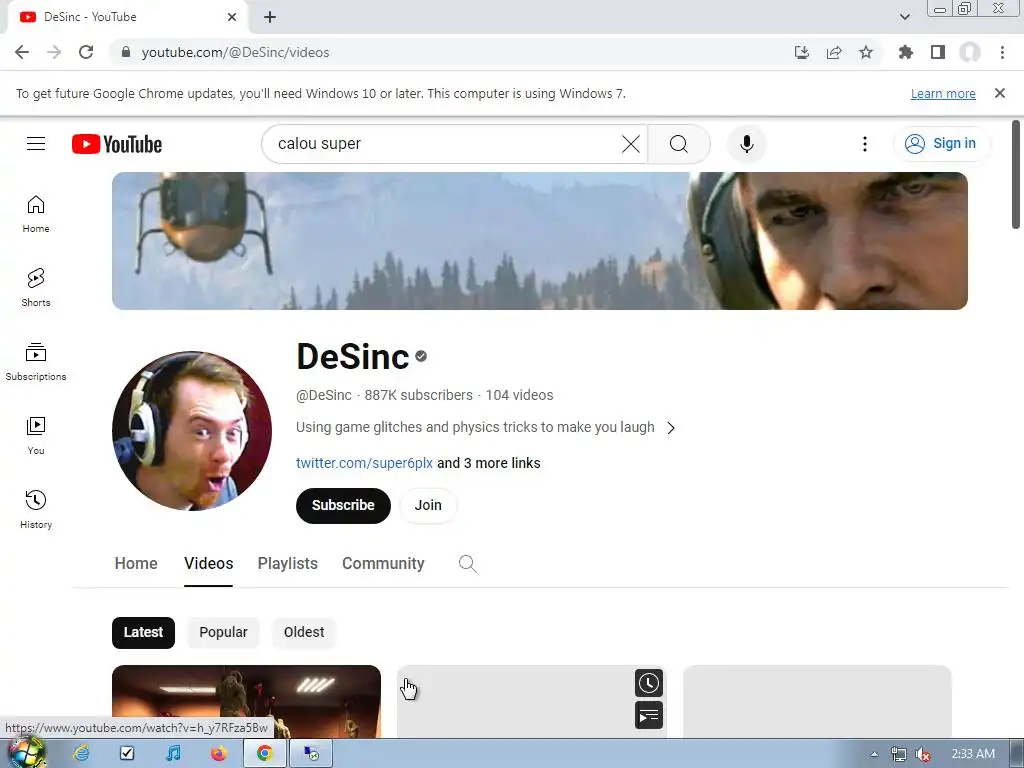Reload the current page
The width and height of the screenshot is (1024, 768).
86,52
